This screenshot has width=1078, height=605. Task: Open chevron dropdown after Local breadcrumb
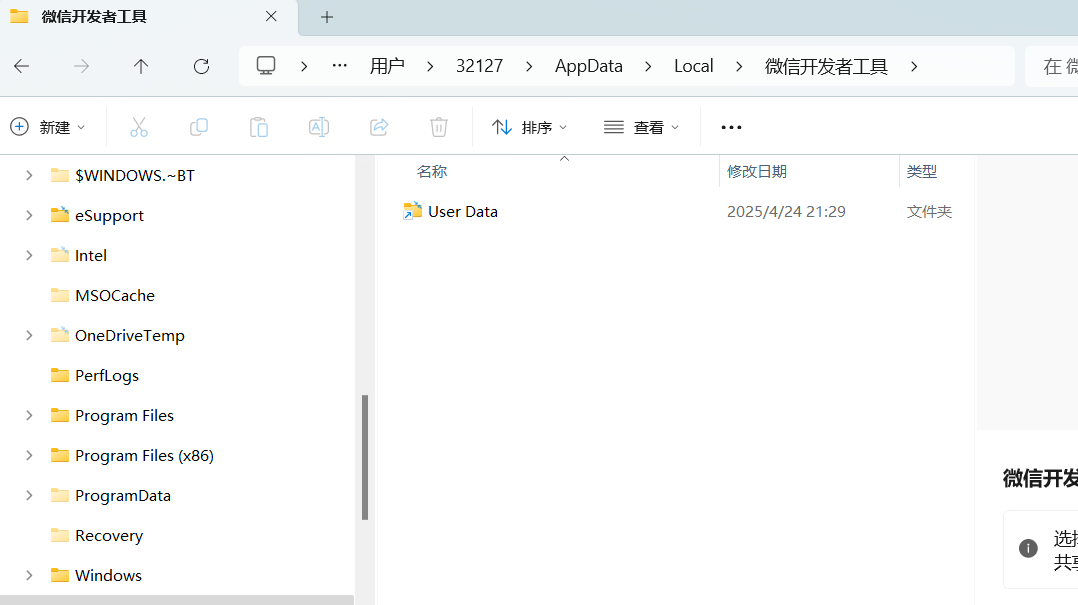739,66
